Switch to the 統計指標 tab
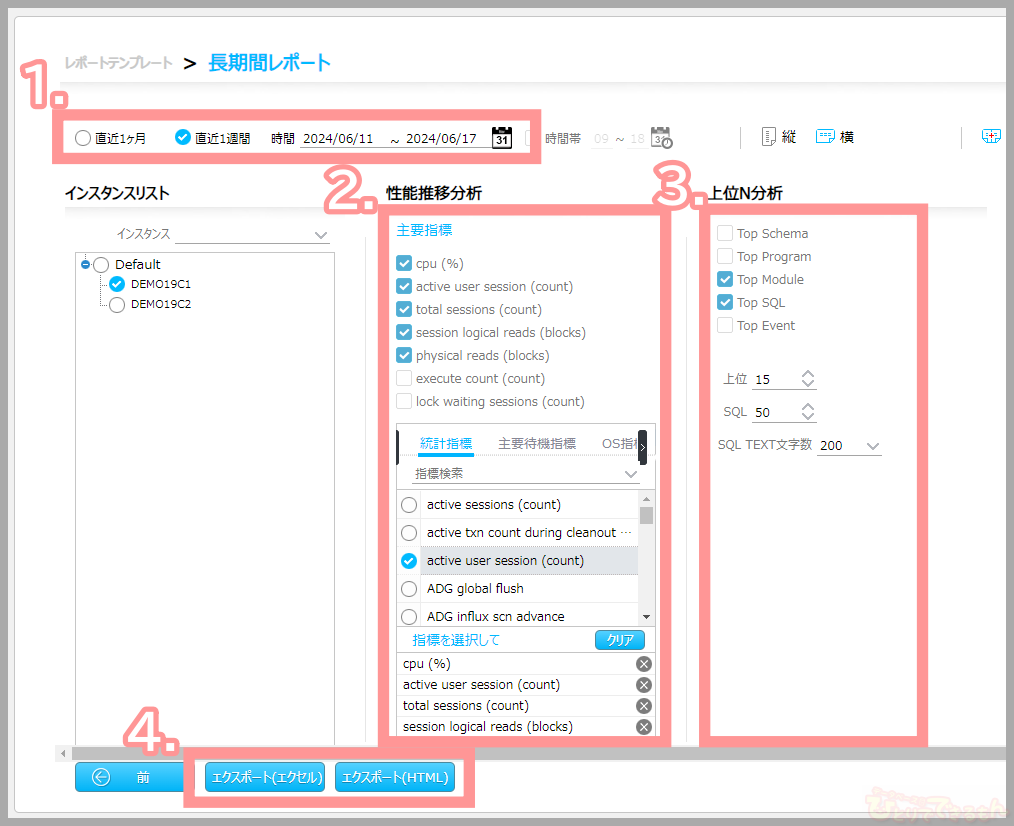1014x826 pixels. point(446,443)
